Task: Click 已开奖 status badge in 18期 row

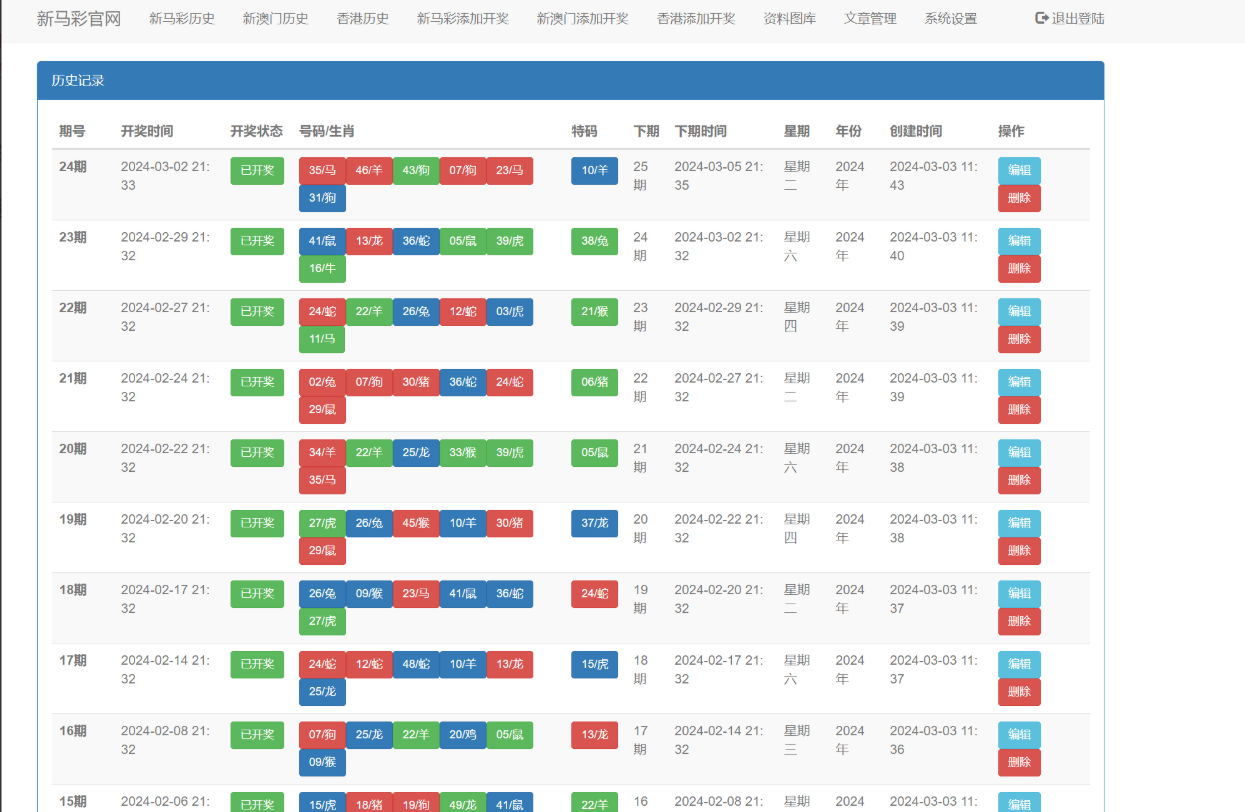Action: (x=257, y=594)
